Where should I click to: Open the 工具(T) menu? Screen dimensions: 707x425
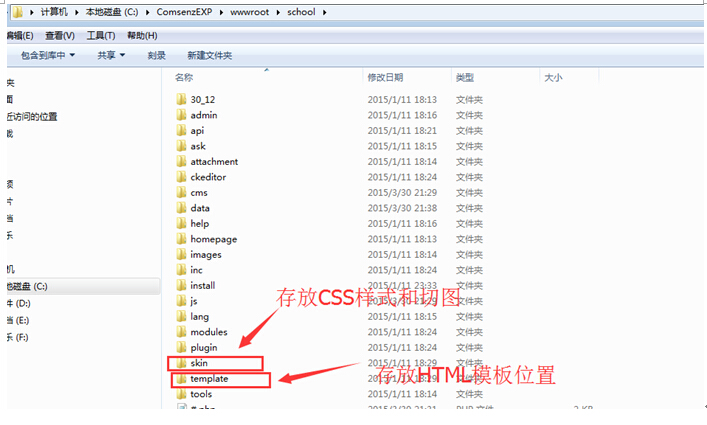(x=101, y=36)
